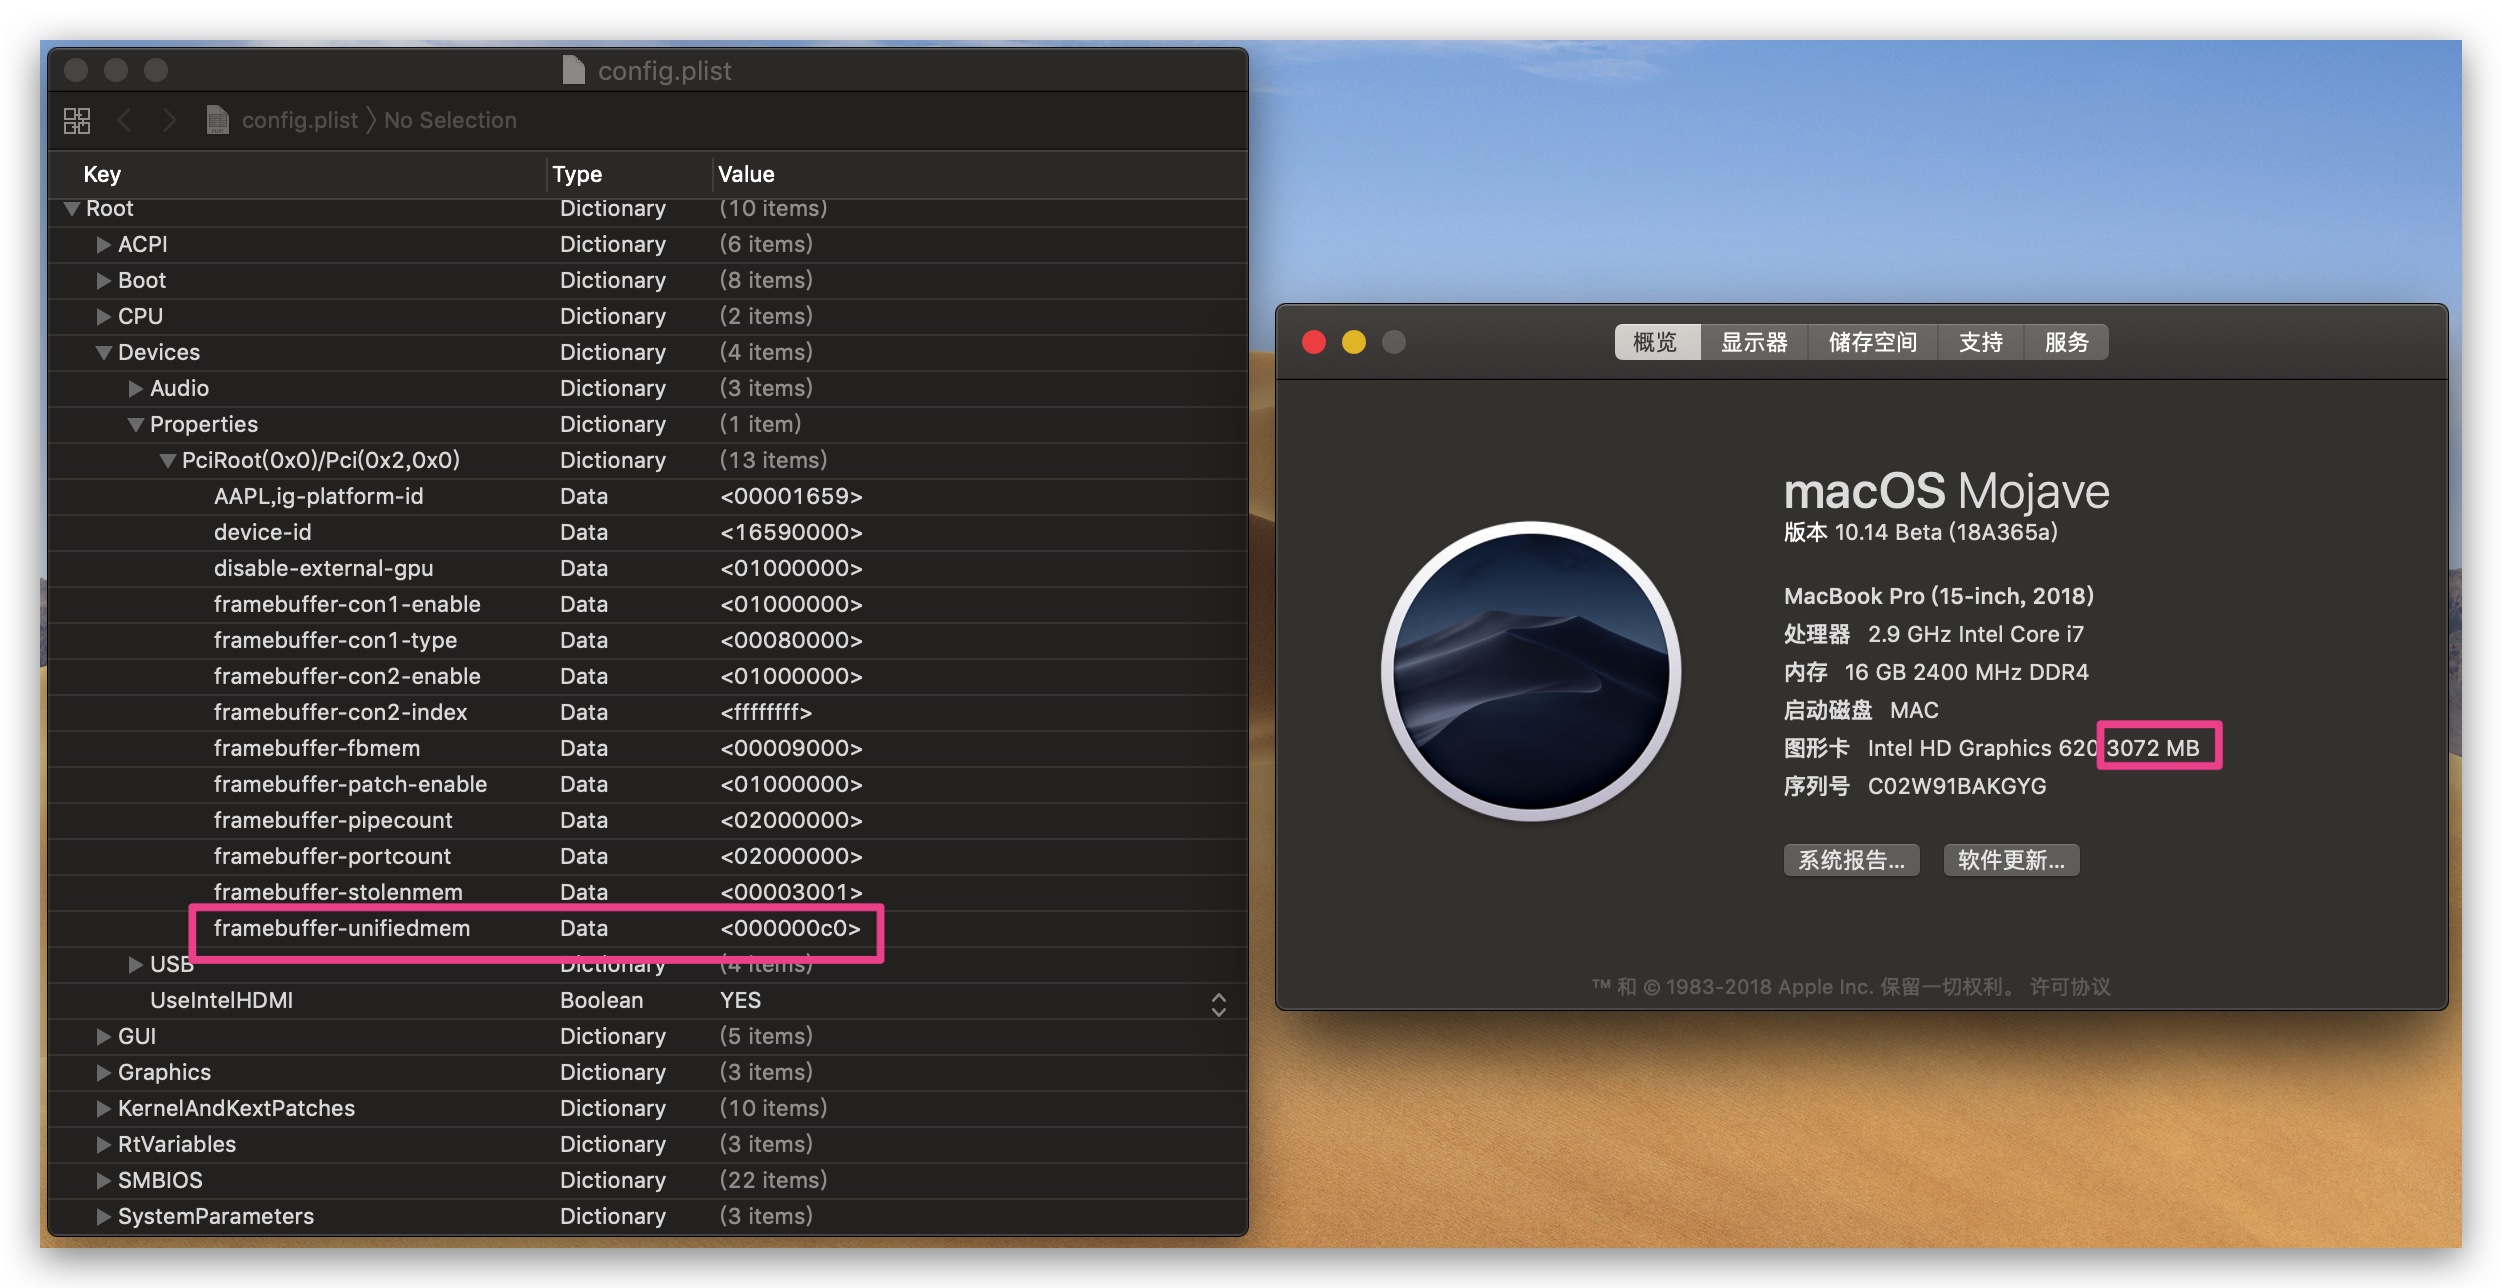This screenshot has height=1288, width=2502.
Task: Expand the Audio dictionary
Action: pyautogui.click(x=135, y=389)
